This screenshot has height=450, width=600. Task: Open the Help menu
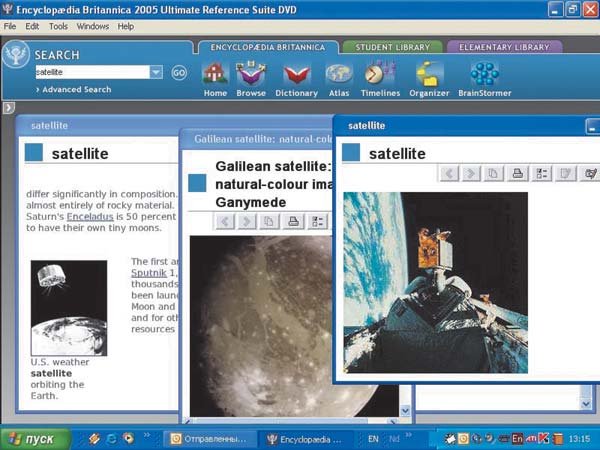click(x=126, y=26)
